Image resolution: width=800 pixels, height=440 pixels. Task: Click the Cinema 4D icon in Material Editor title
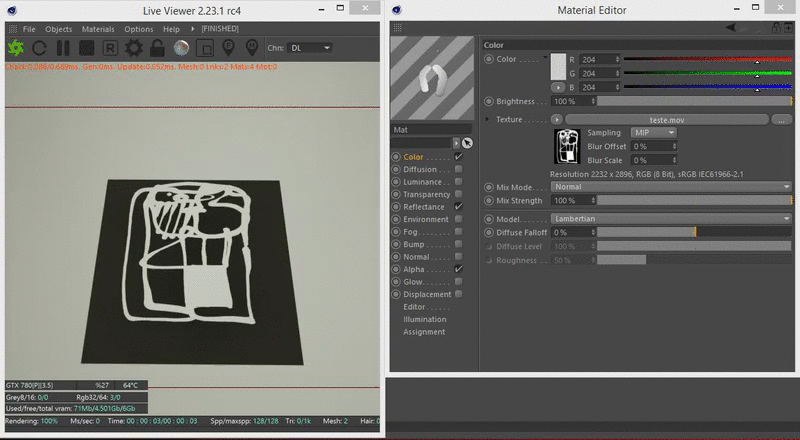tap(396, 10)
